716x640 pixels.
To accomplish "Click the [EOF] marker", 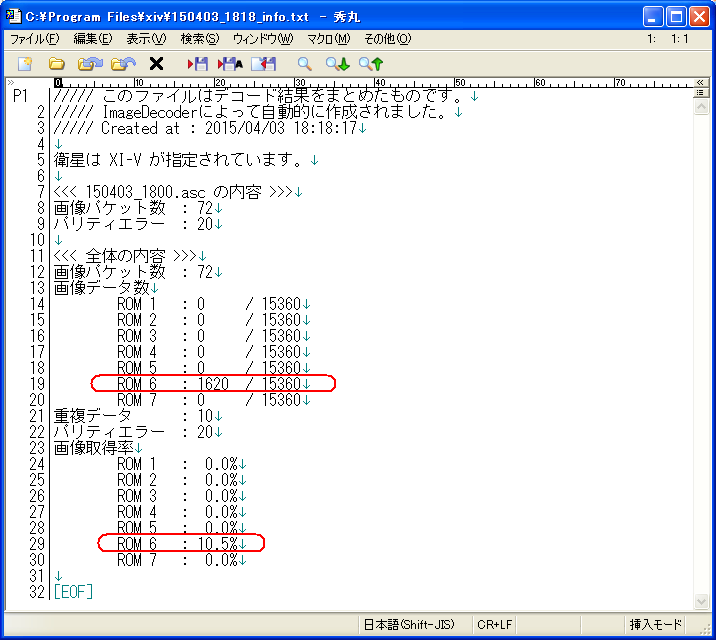I will [73, 592].
